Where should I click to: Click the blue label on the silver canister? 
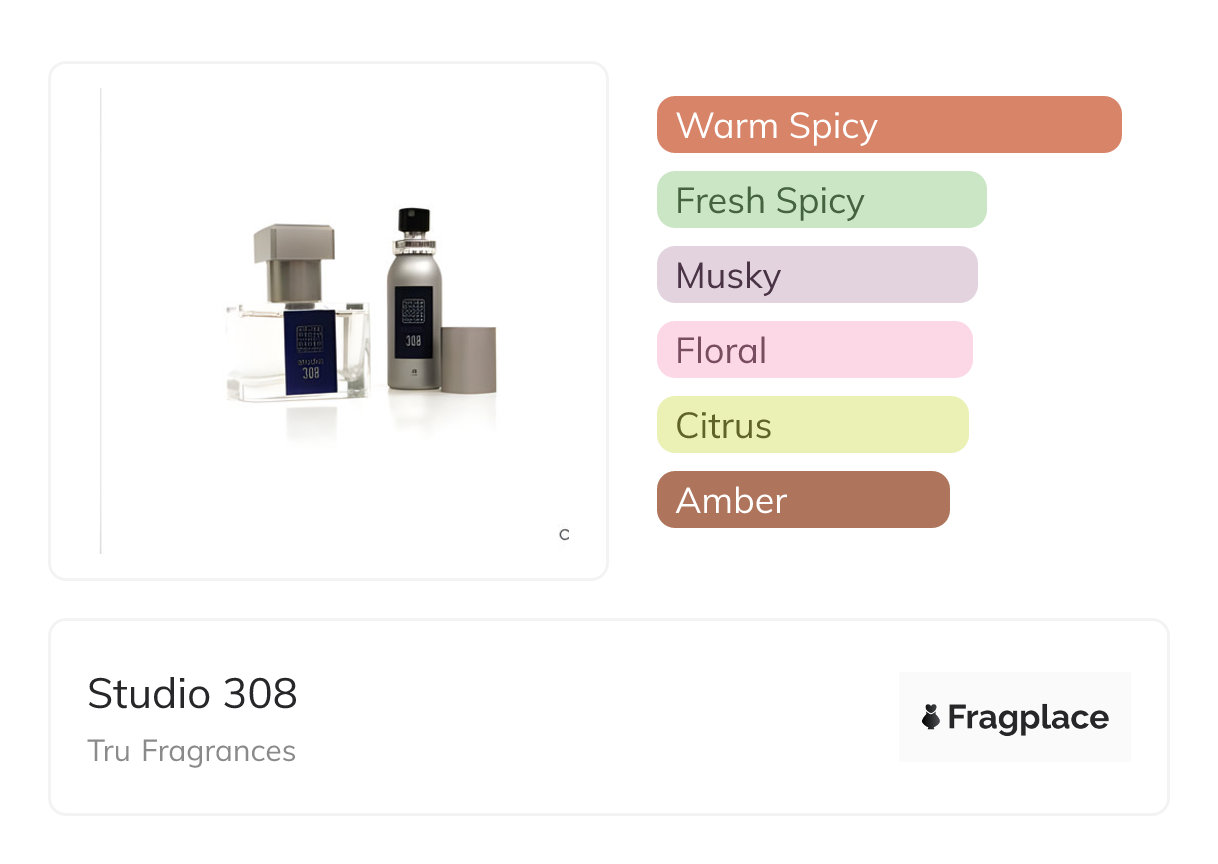pos(413,320)
